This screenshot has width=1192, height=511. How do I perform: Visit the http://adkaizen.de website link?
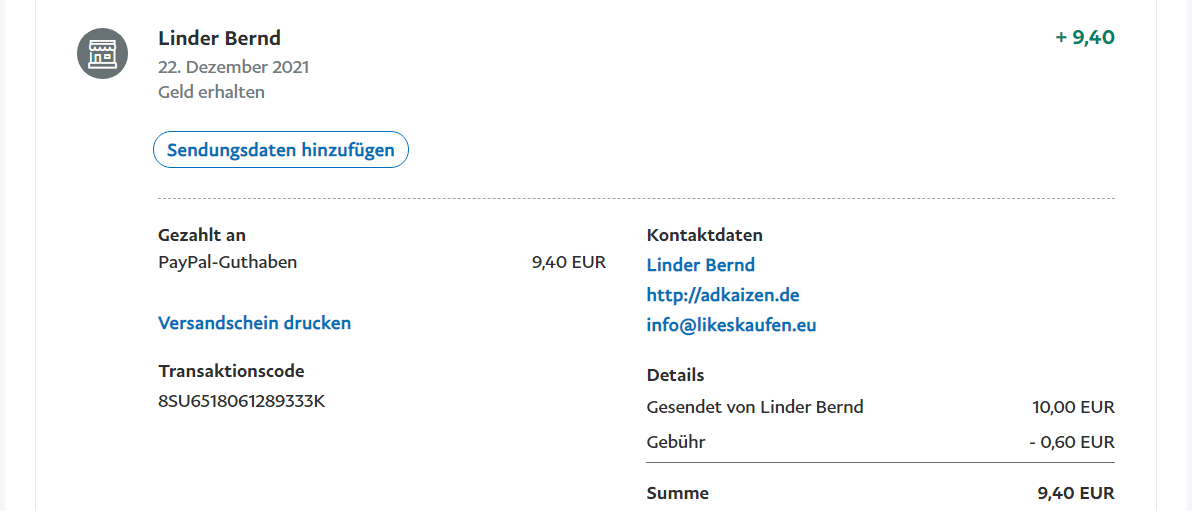point(723,295)
